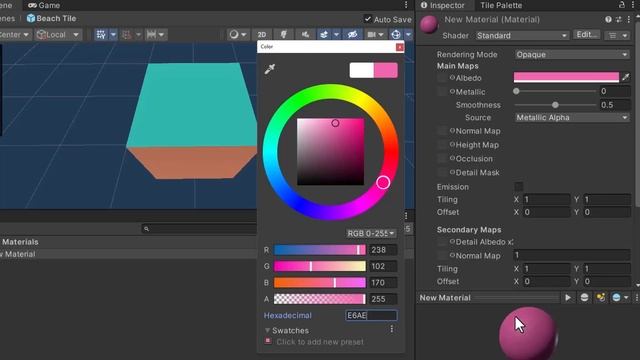Click the G value field showing 102
Viewport: 640px width, 360px height.
tap(383, 266)
